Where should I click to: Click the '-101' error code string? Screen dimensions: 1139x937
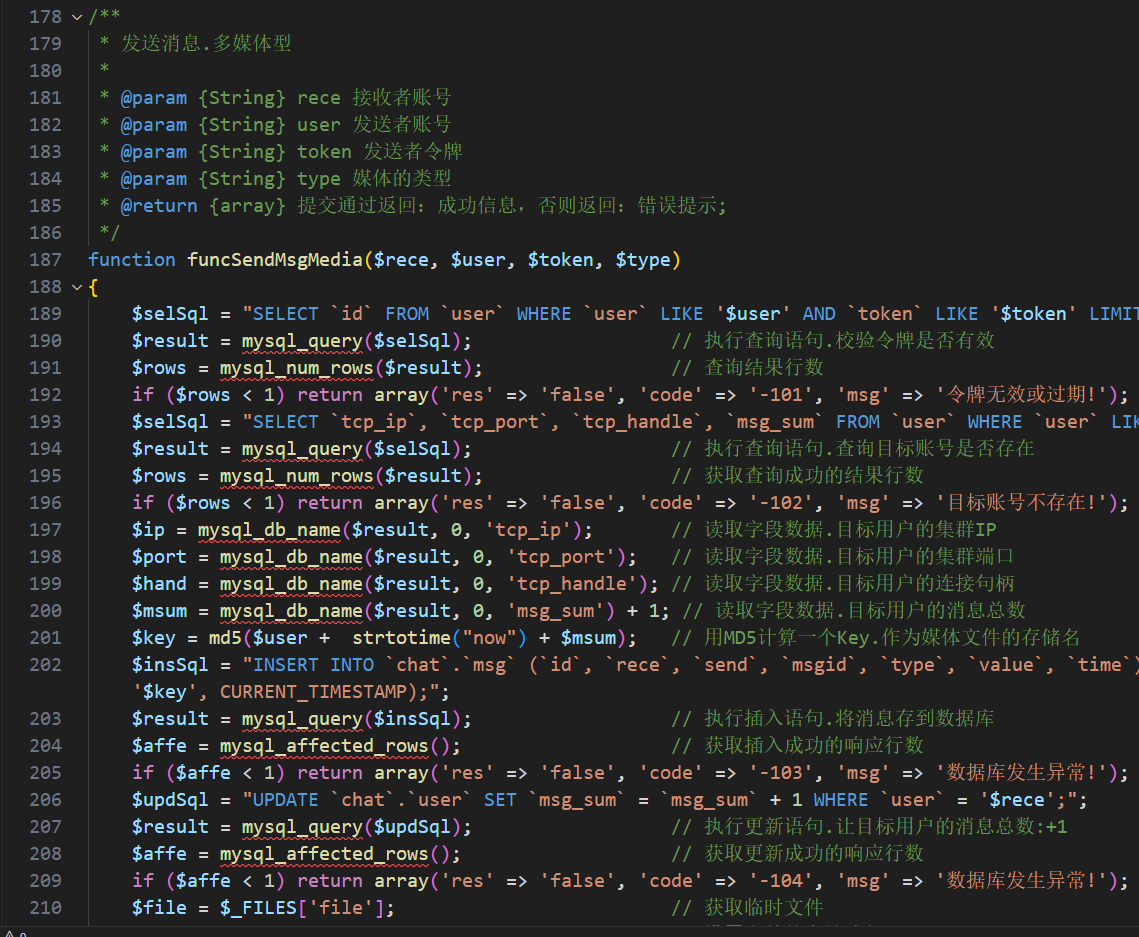coord(781,394)
